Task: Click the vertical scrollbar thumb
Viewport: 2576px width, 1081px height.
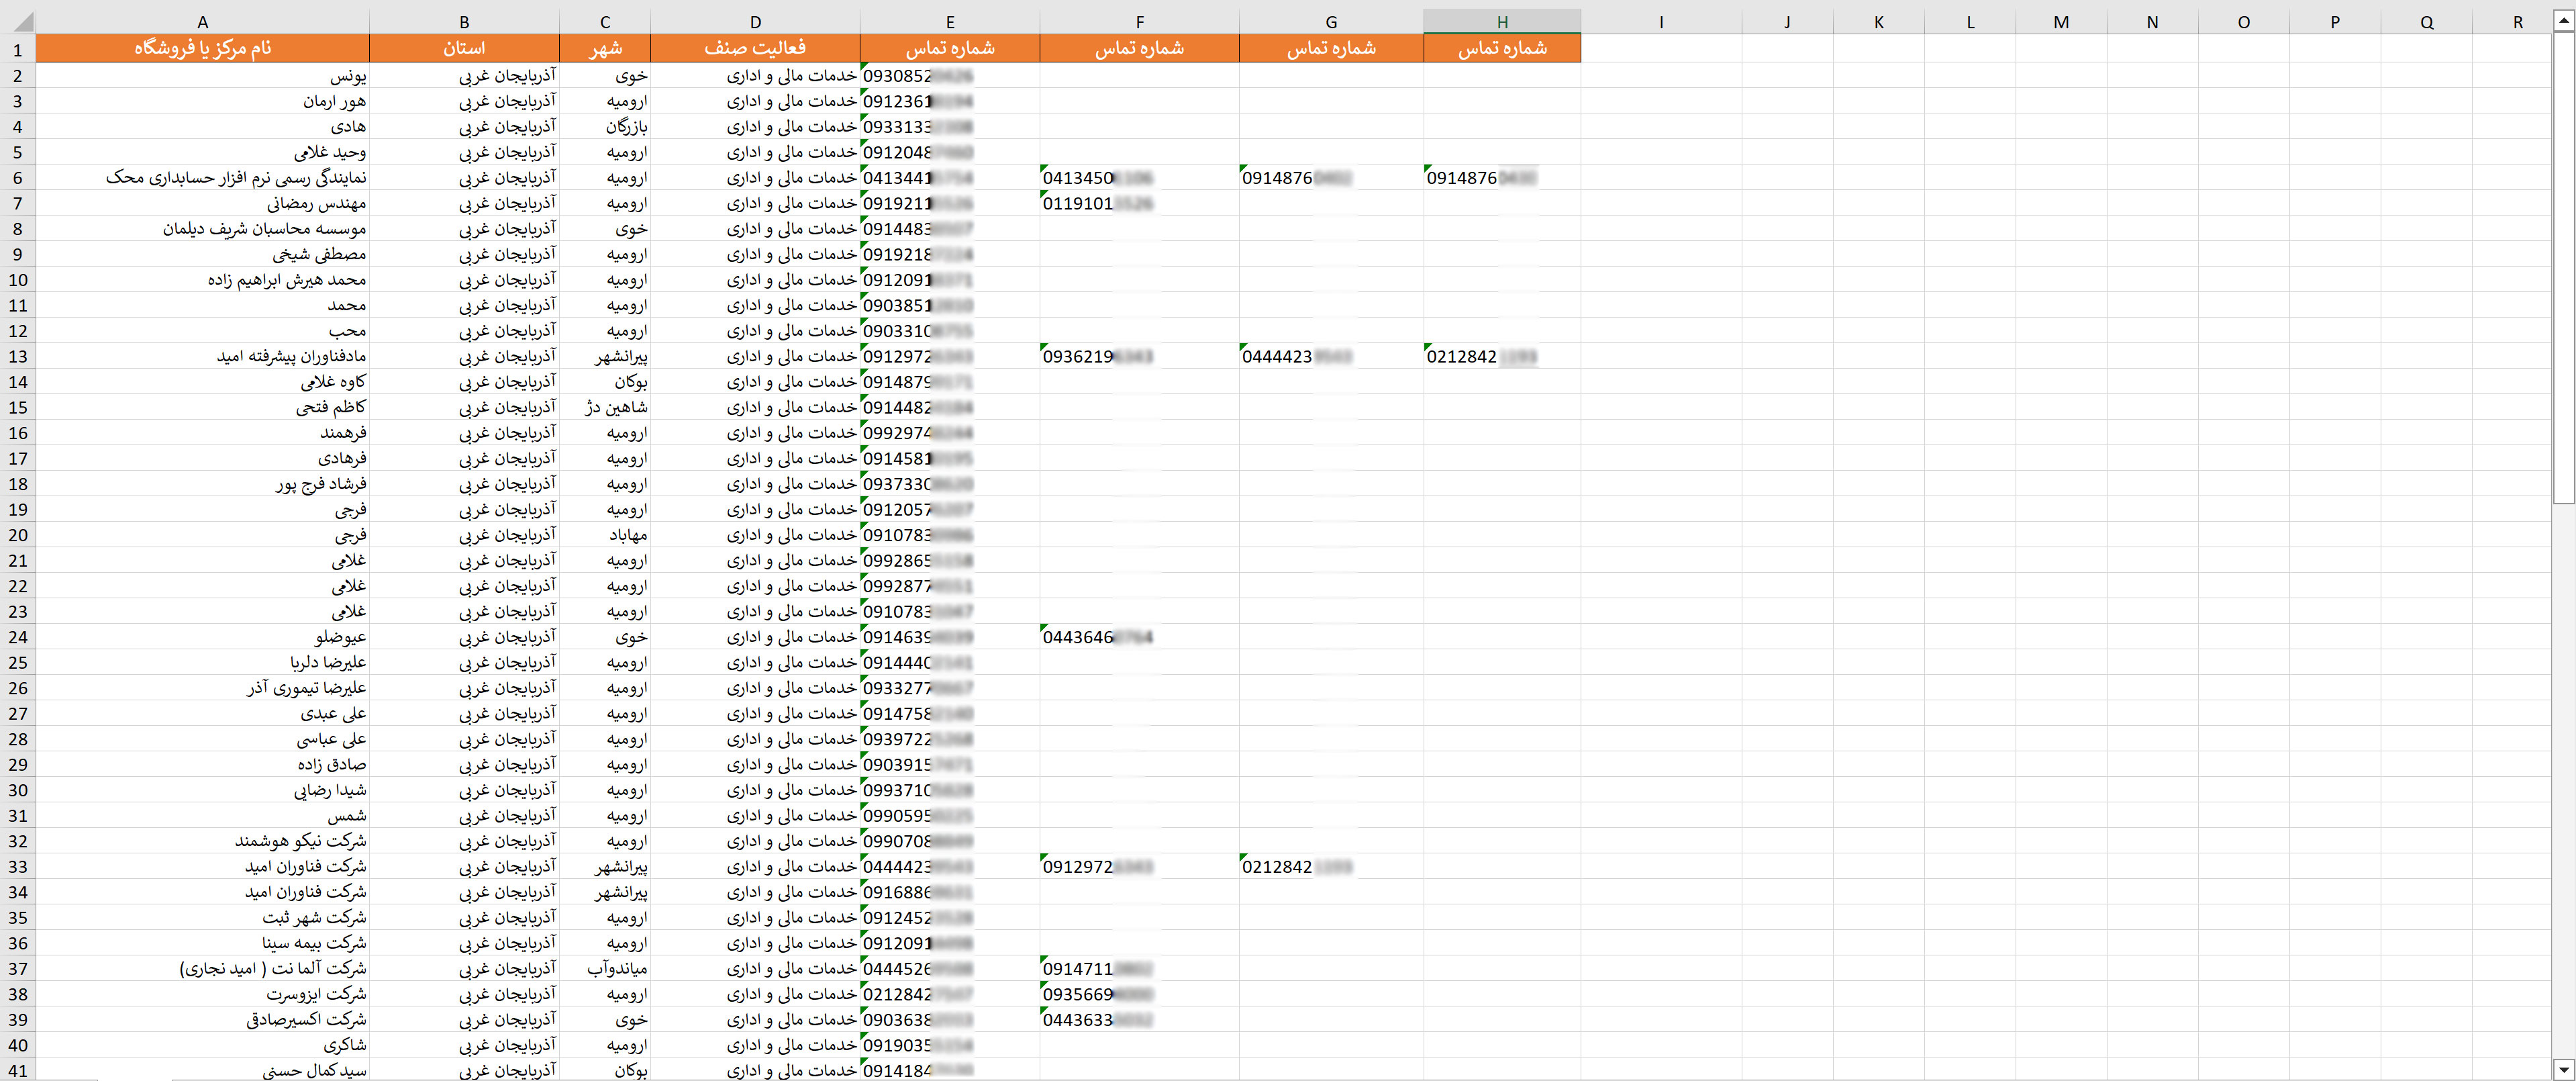Action: tap(2564, 268)
